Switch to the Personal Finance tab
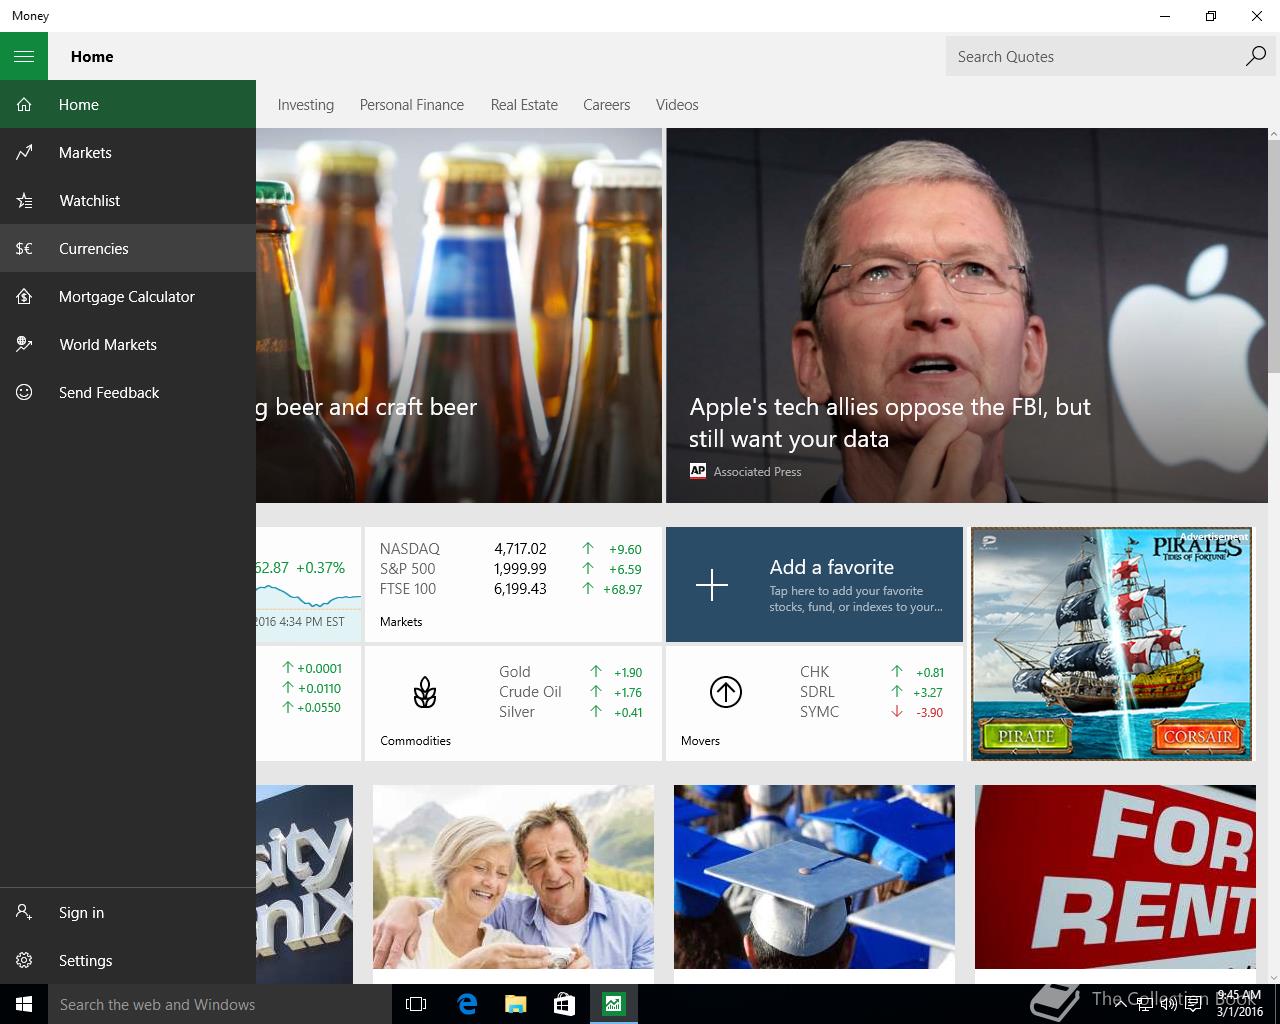 pos(412,104)
